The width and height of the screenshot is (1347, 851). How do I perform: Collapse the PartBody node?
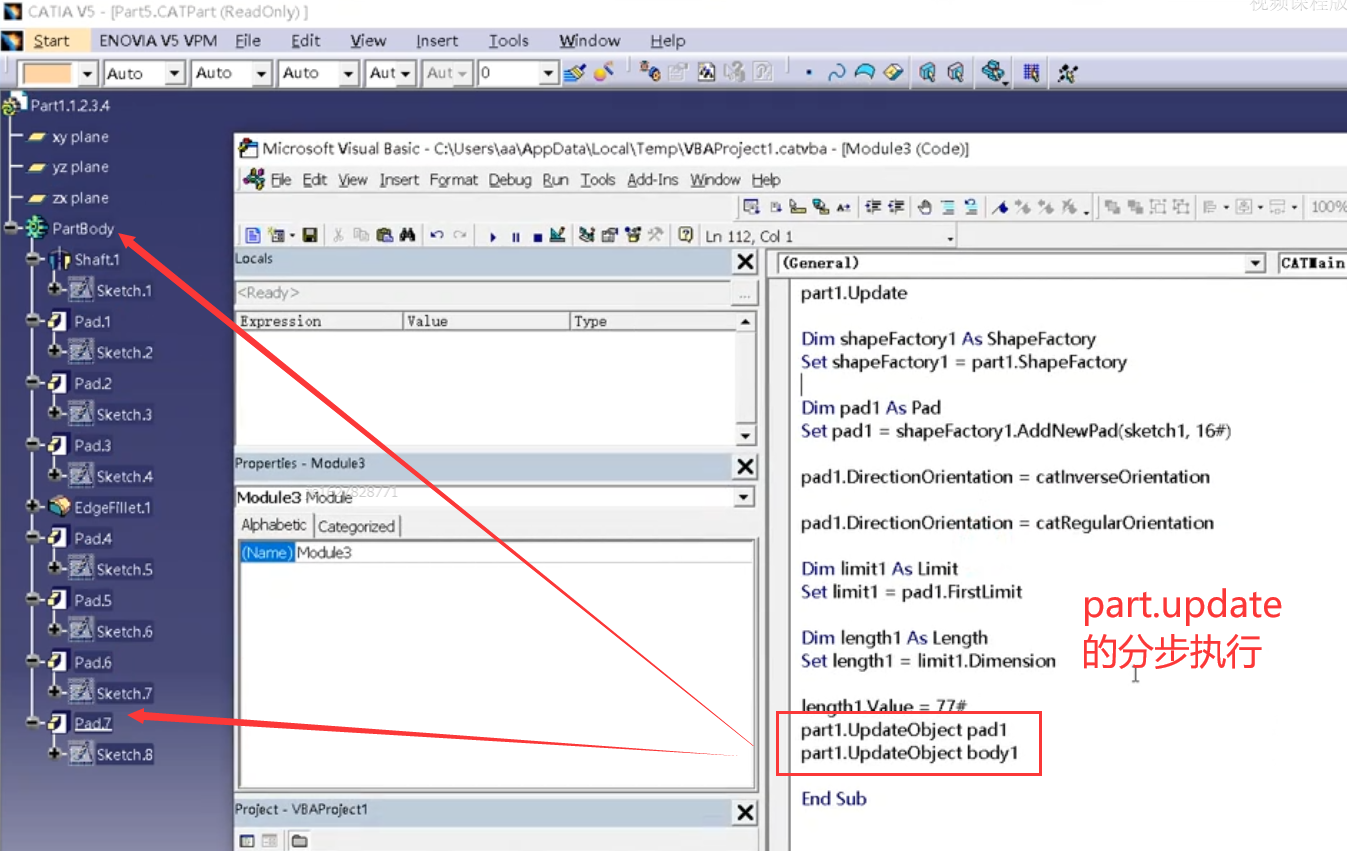click(x=12, y=229)
